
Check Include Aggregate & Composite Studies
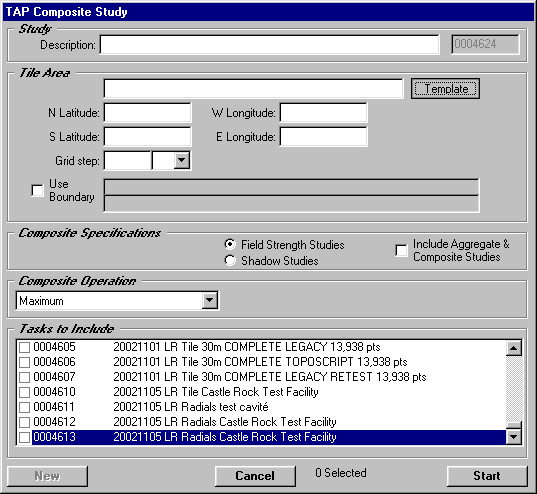point(401,250)
